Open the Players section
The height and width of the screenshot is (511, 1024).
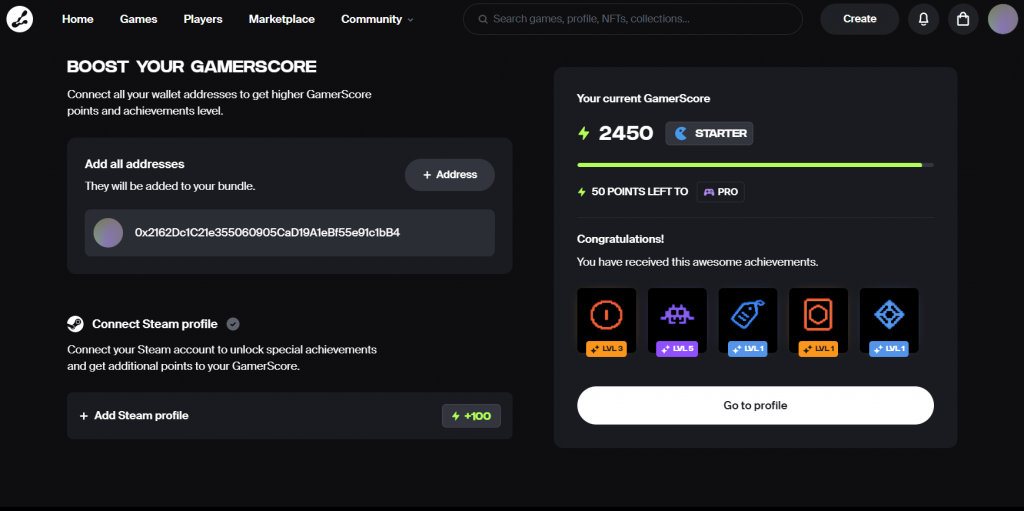tap(203, 20)
